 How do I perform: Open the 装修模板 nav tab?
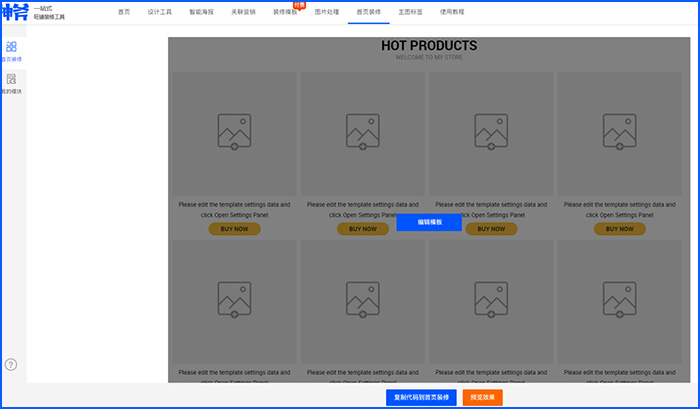pyautogui.click(x=285, y=12)
